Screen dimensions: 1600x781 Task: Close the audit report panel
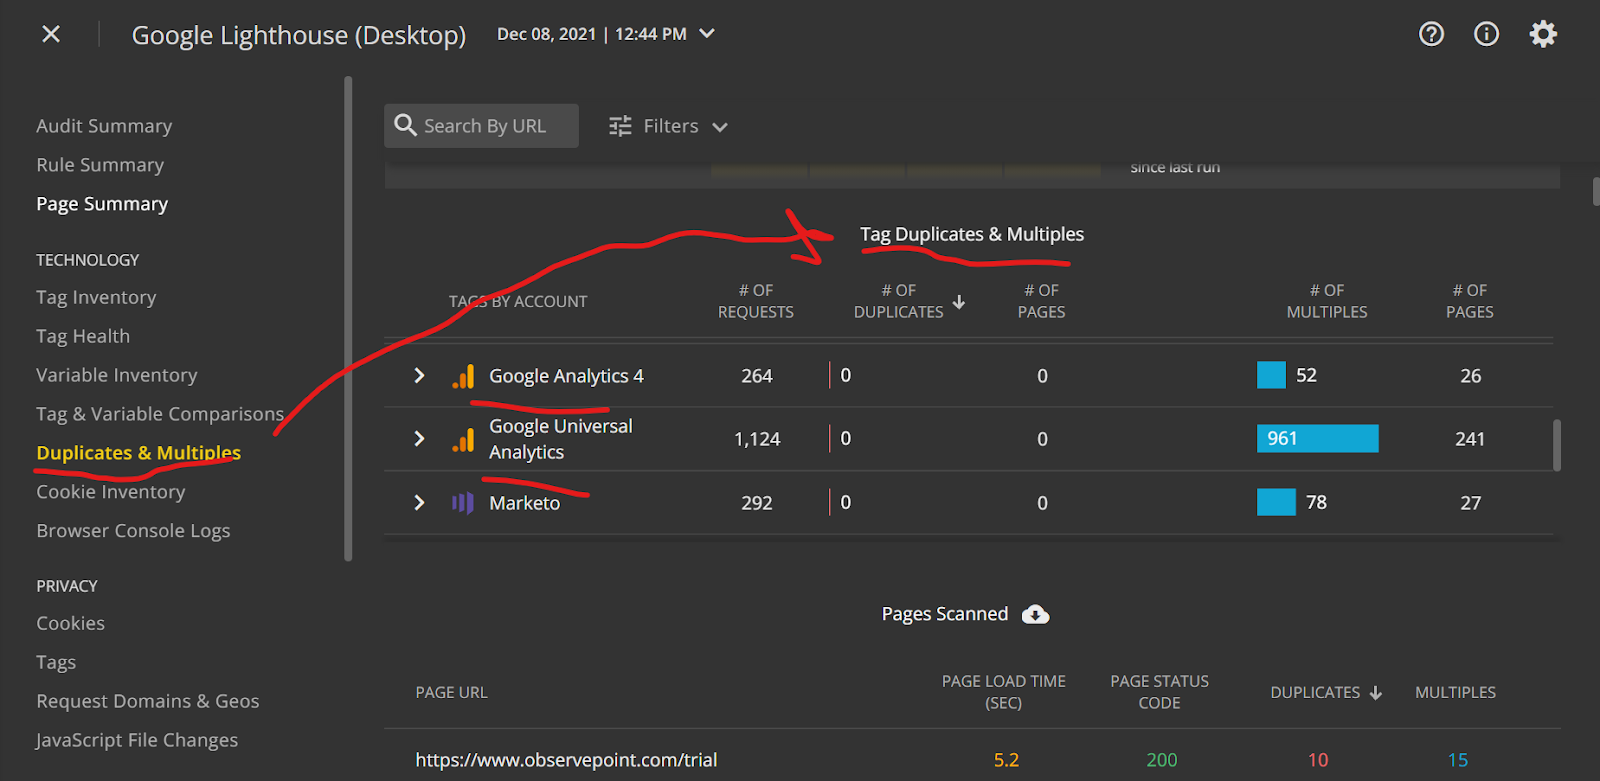click(51, 34)
